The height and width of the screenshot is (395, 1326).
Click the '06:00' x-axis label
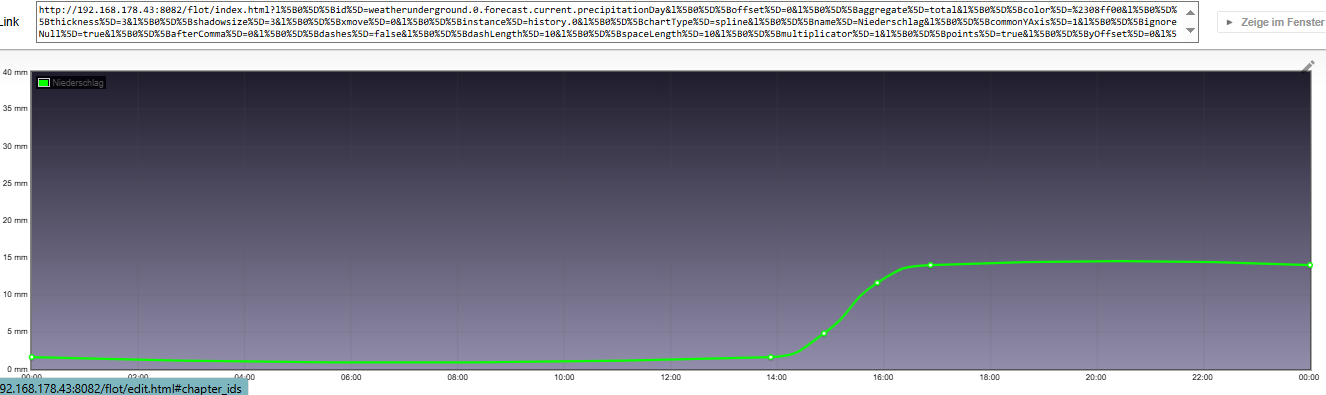point(351,378)
